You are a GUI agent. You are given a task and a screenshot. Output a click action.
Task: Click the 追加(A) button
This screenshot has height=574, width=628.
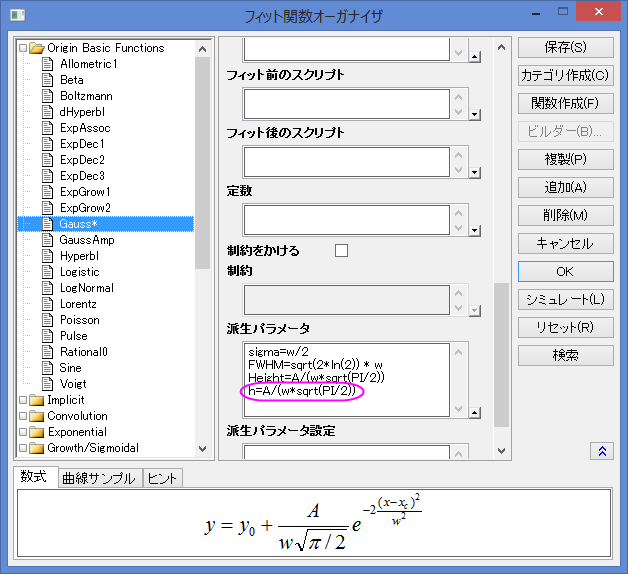pos(566,187)
